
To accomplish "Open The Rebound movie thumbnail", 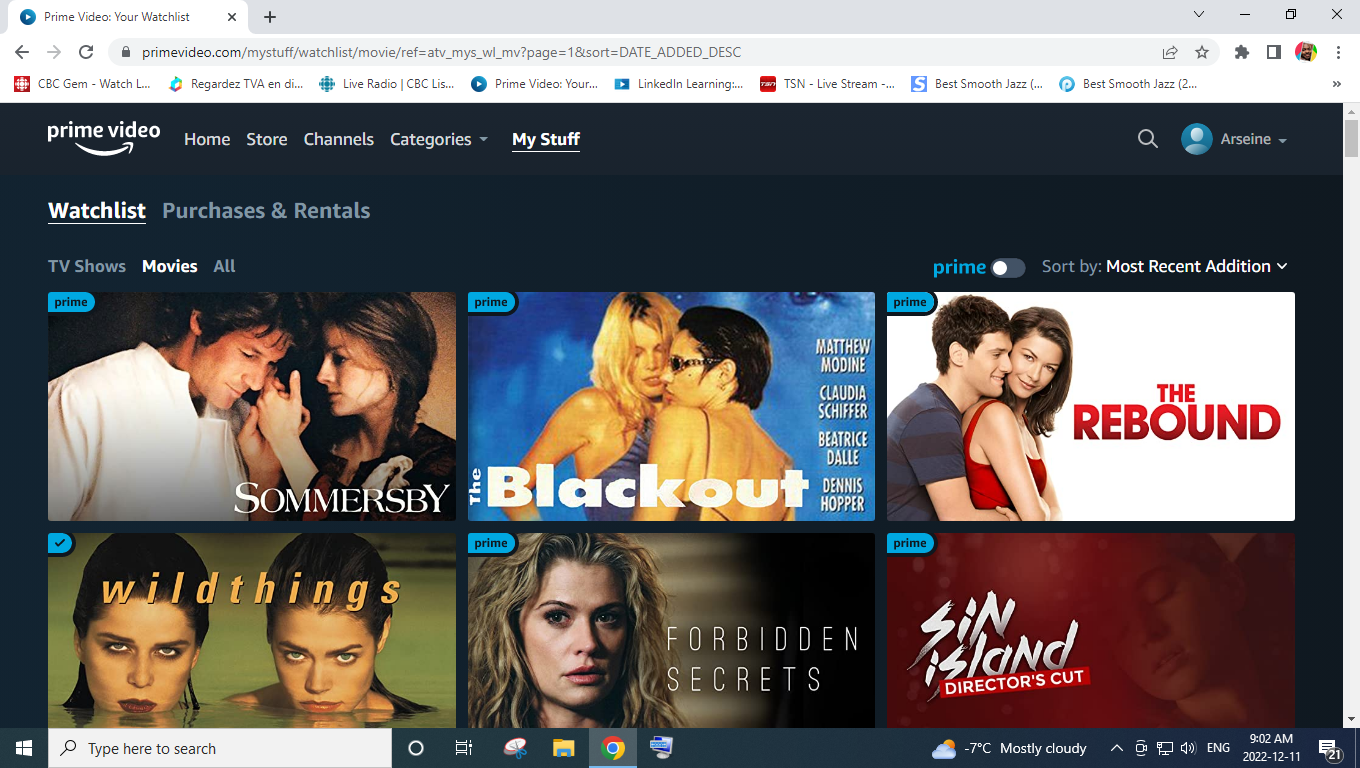I will 1090,406.
